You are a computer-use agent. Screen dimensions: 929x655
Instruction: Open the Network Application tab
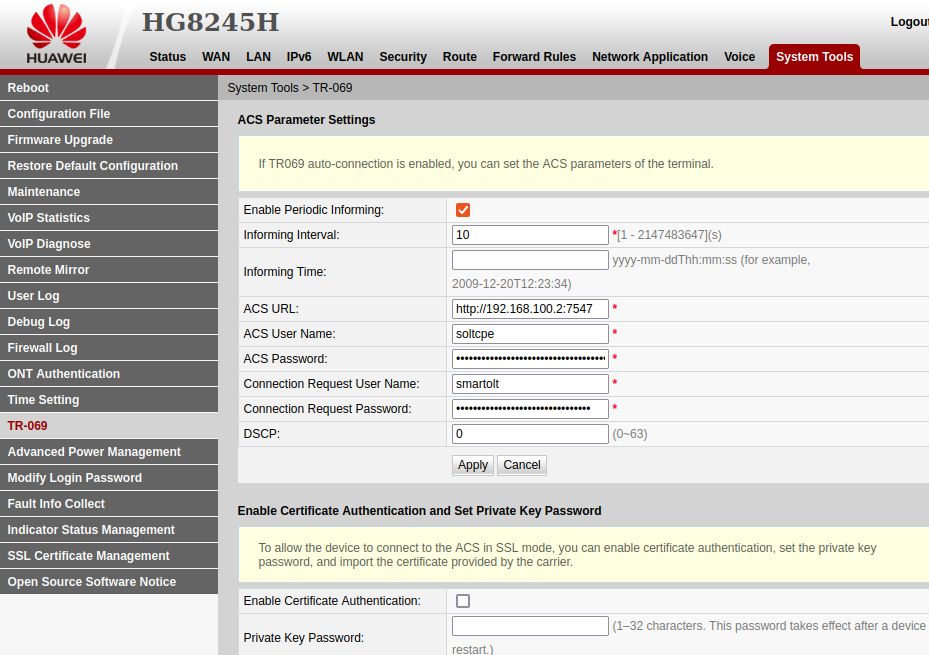pyautogui.click(x=650, y=57)
